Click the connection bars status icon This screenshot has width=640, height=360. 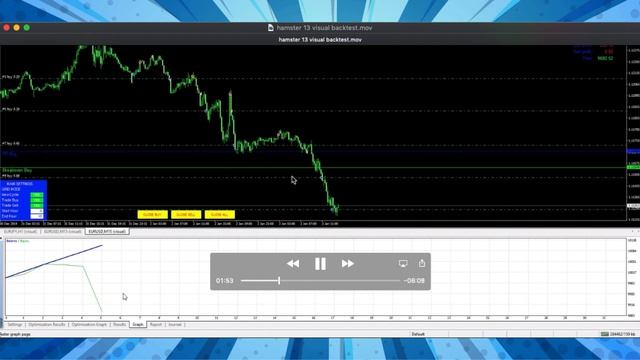click(x=604, y=334)
